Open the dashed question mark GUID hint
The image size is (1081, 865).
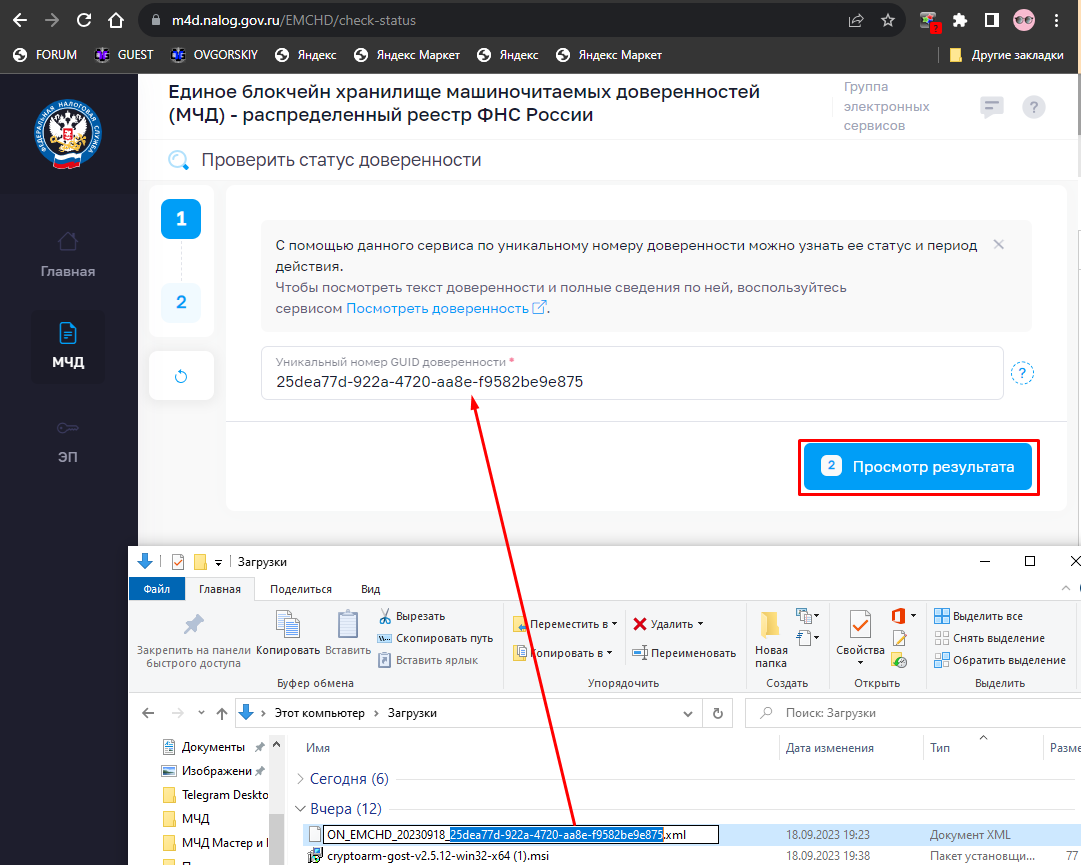tap(1022, 373)
